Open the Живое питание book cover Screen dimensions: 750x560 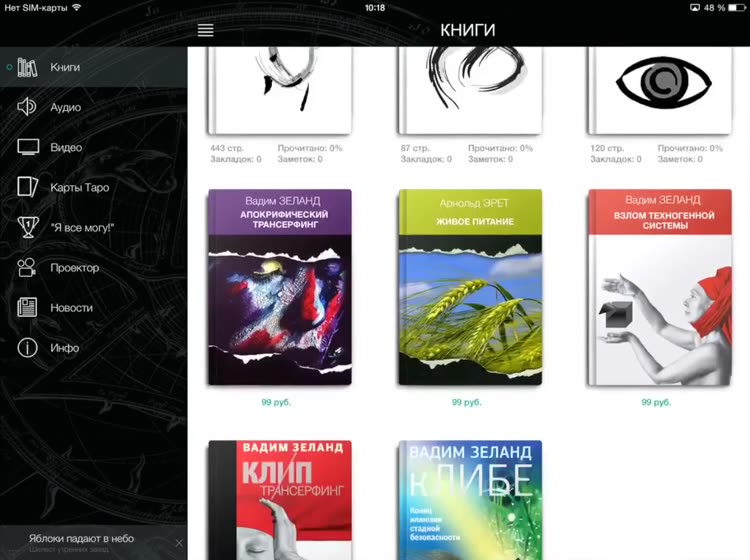tap(470, 287)
